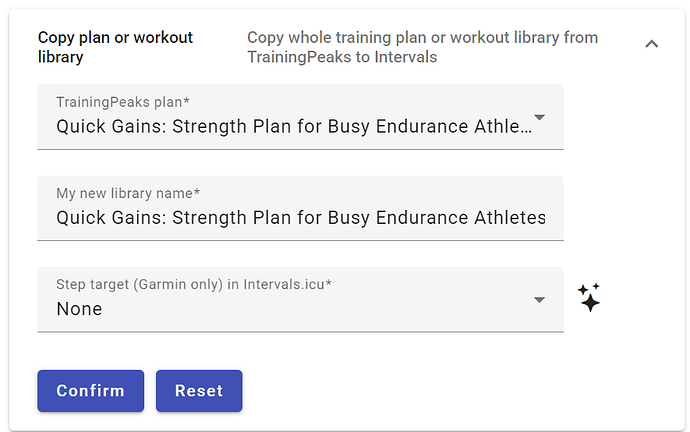Click "TrainingPeaks to Intervals" in the description
This screenshot has width=690, height=432.
(x=342, y=58)
